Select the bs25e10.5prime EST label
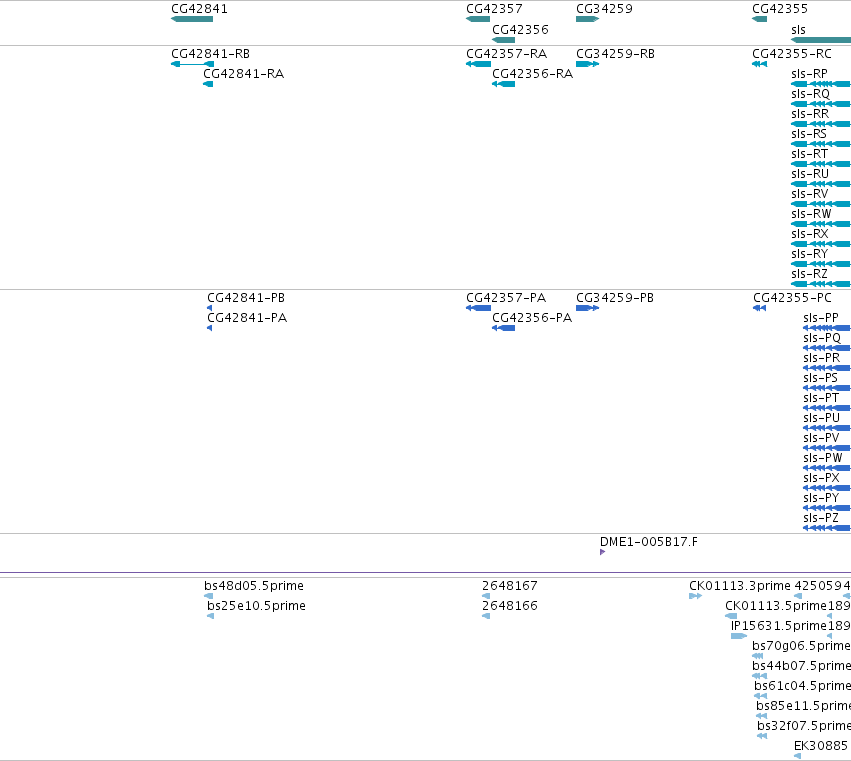The image size is (851, 761). tap(256, 606)
